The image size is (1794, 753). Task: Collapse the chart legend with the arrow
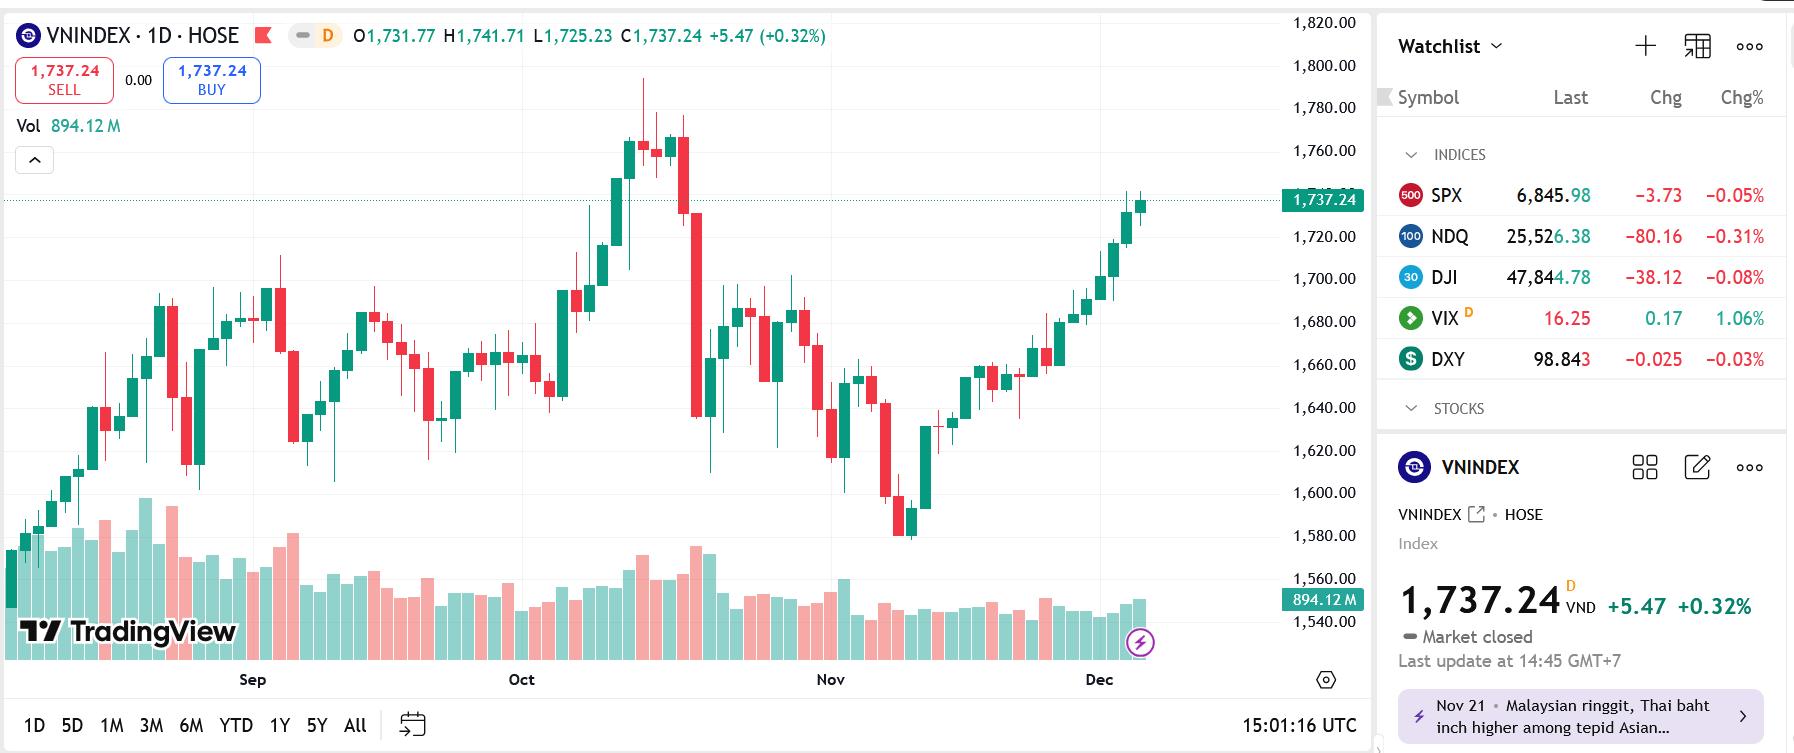click(34, 160)
